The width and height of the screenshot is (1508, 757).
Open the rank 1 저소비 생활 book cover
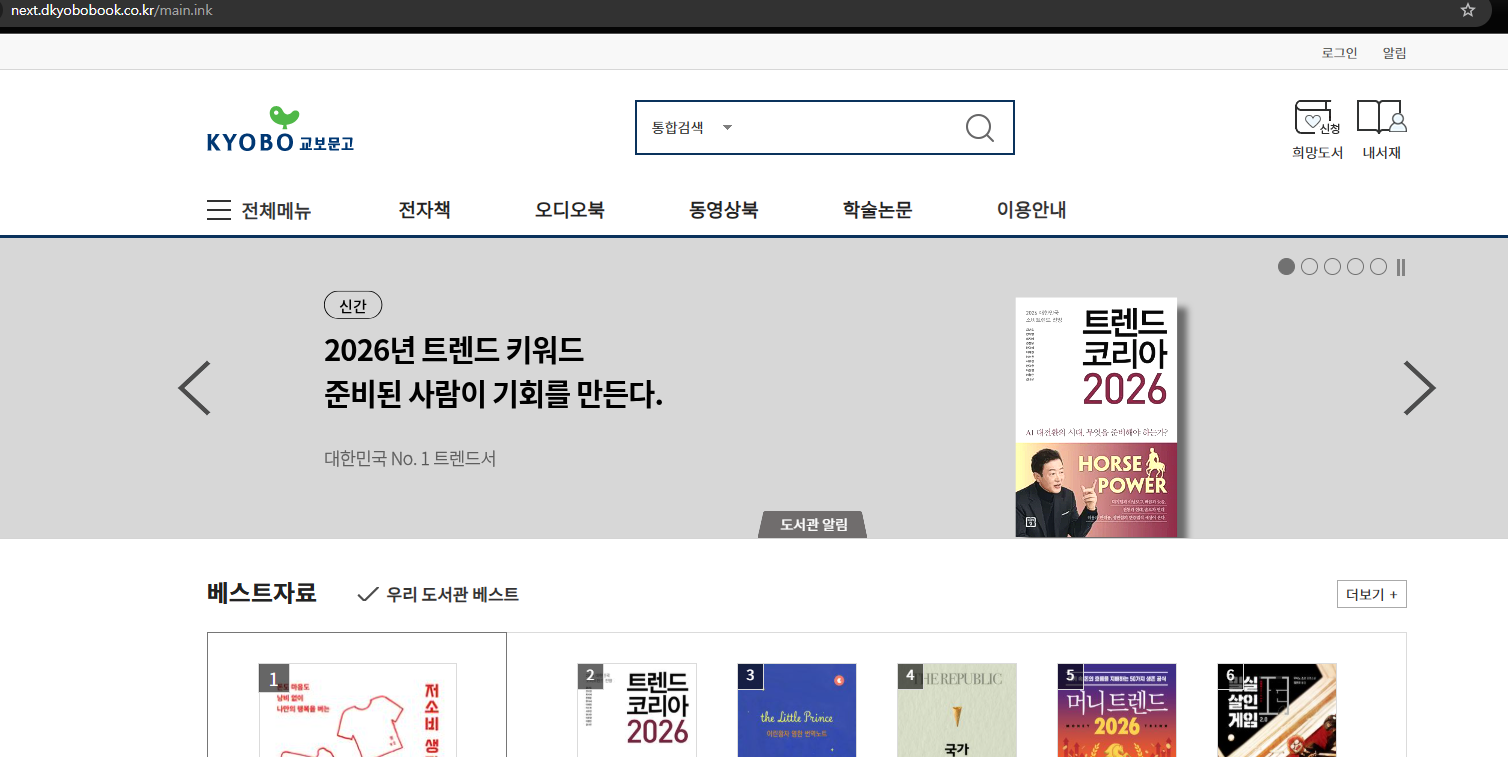click(357, 710)
